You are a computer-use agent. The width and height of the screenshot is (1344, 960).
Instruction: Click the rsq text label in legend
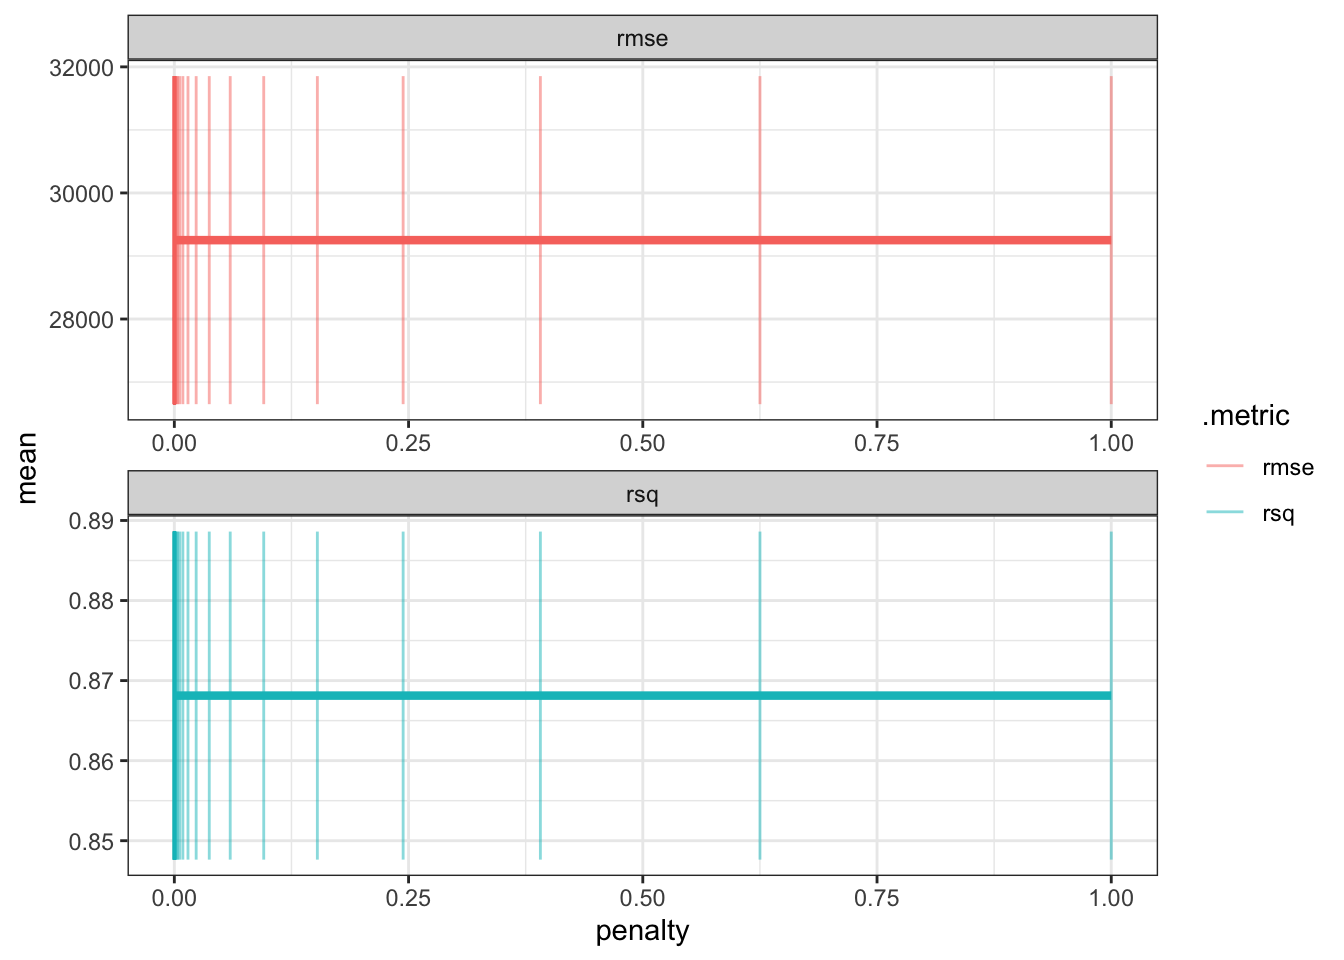tap(1278, 514)
